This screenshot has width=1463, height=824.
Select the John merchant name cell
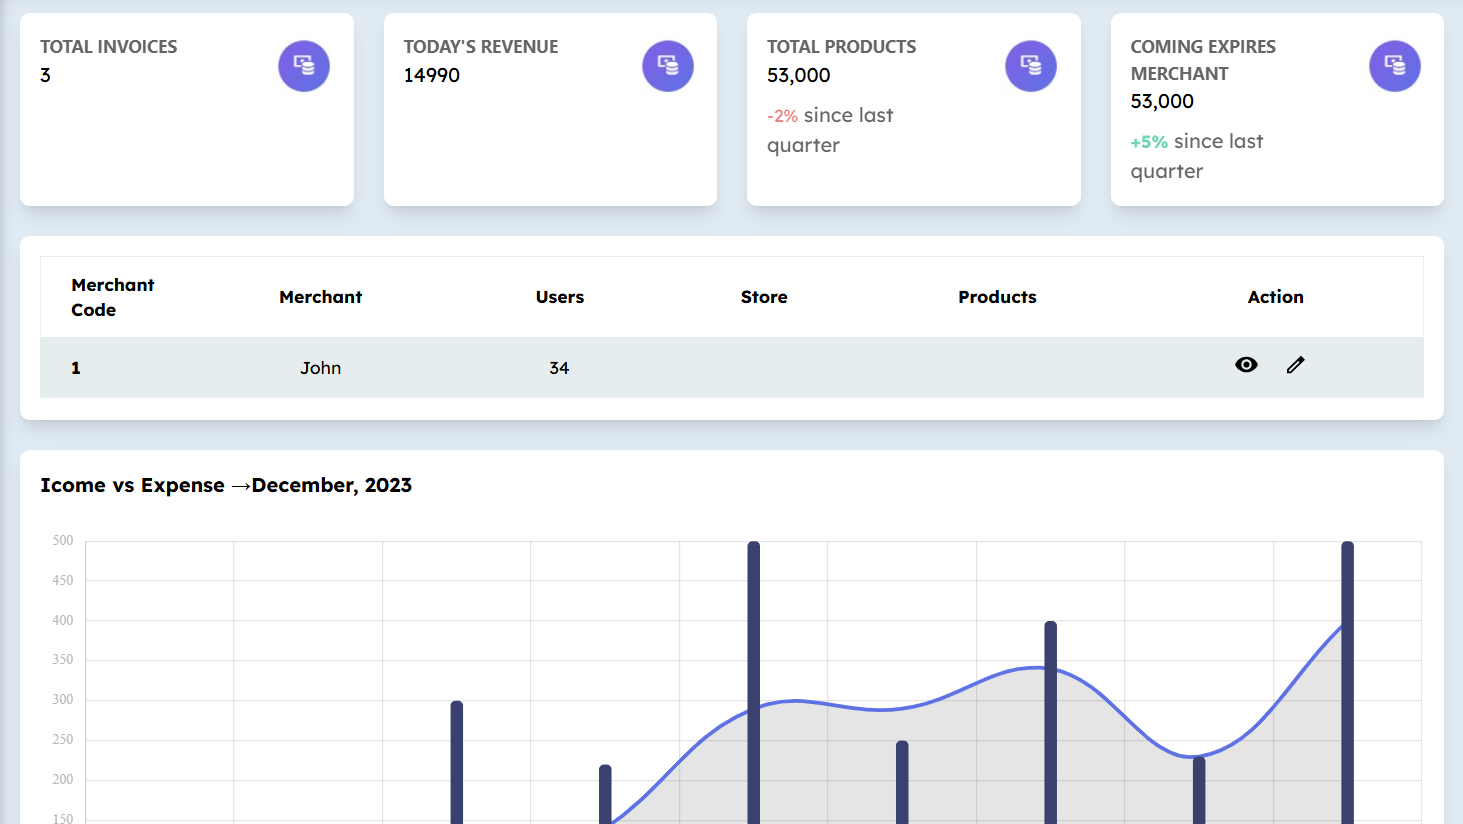tap(320, 368)
